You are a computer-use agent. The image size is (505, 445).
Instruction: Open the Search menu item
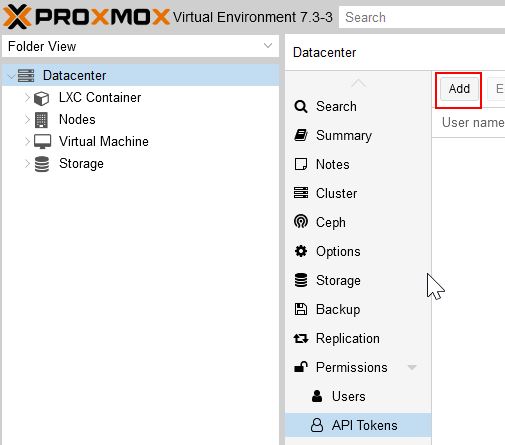tap(358, 107)
